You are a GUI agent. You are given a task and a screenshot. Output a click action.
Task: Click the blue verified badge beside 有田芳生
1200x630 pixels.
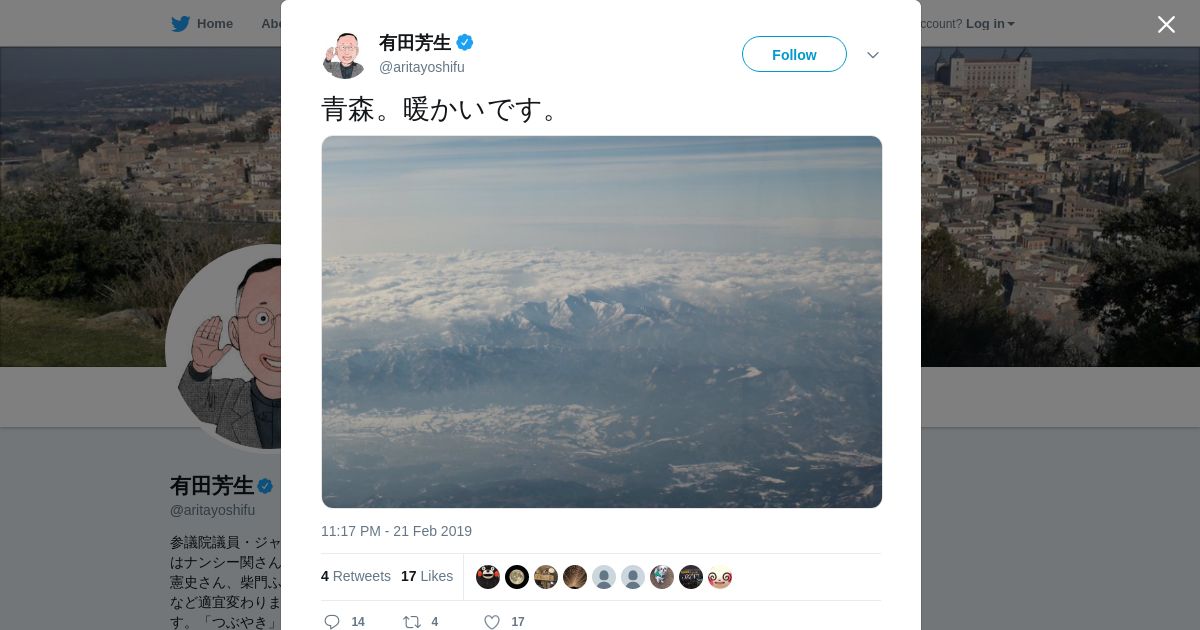(x=465, y=42)
